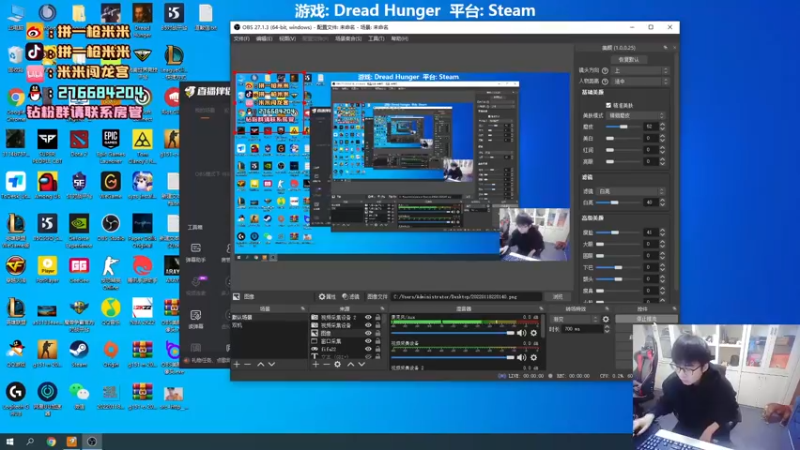
Task: Click help icon next to 镜头方向
Action: (605, 70)
